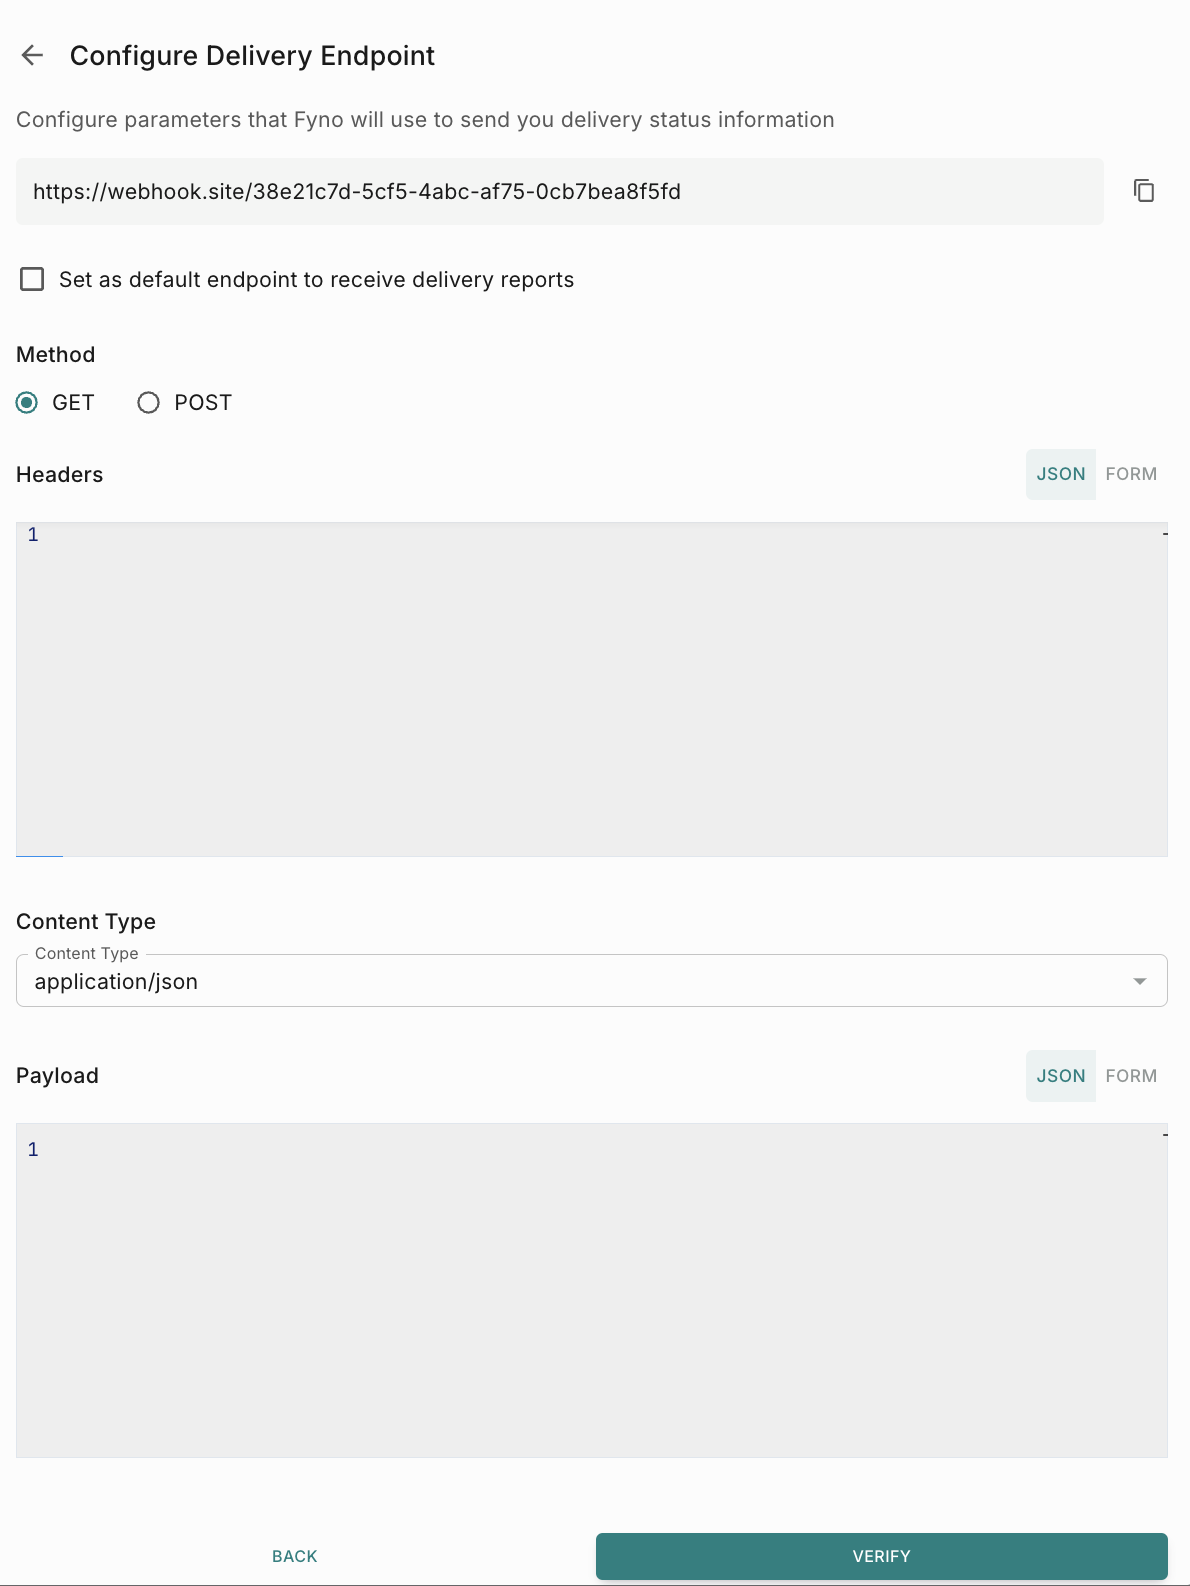Select the GET method radio button

(x=27, y=402)
